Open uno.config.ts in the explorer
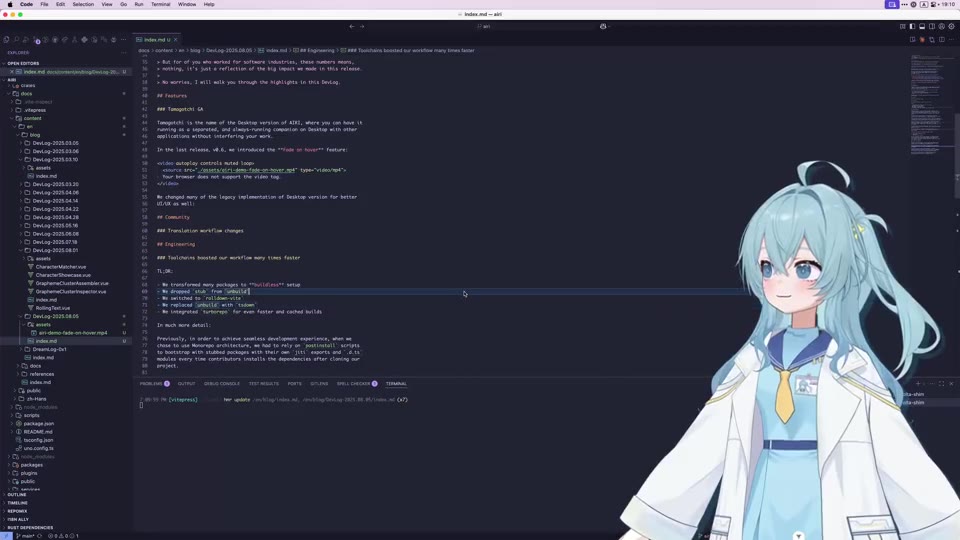Viewport: 960px width, 540px height. [39, 448]
